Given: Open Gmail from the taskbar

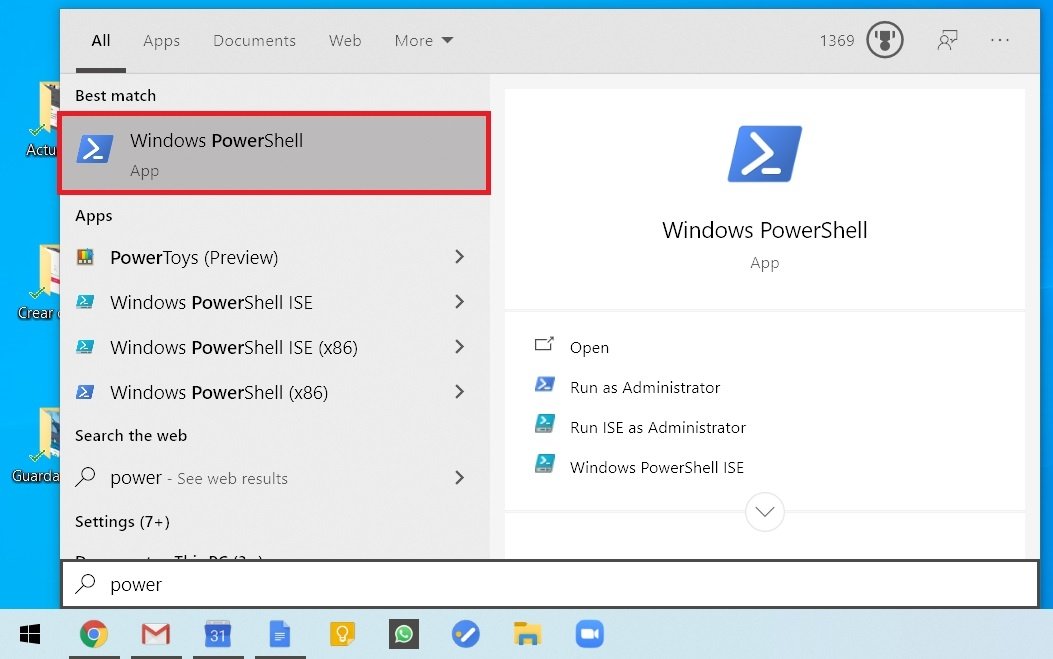Looking at the screenshot, I should 156,634.
